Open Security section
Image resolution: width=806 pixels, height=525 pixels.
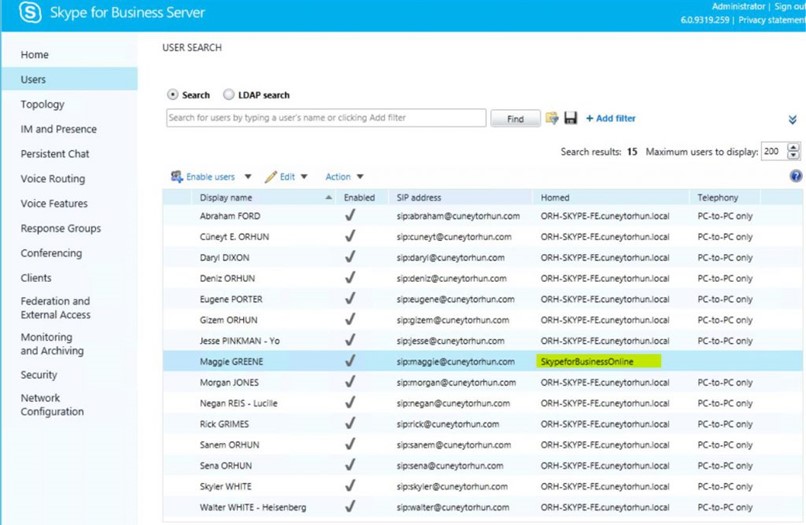[39, 375]
